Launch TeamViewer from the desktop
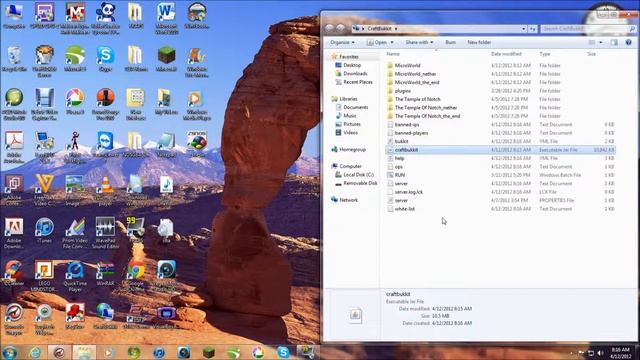This screenshot has width=640, height=360. [105, 144]
